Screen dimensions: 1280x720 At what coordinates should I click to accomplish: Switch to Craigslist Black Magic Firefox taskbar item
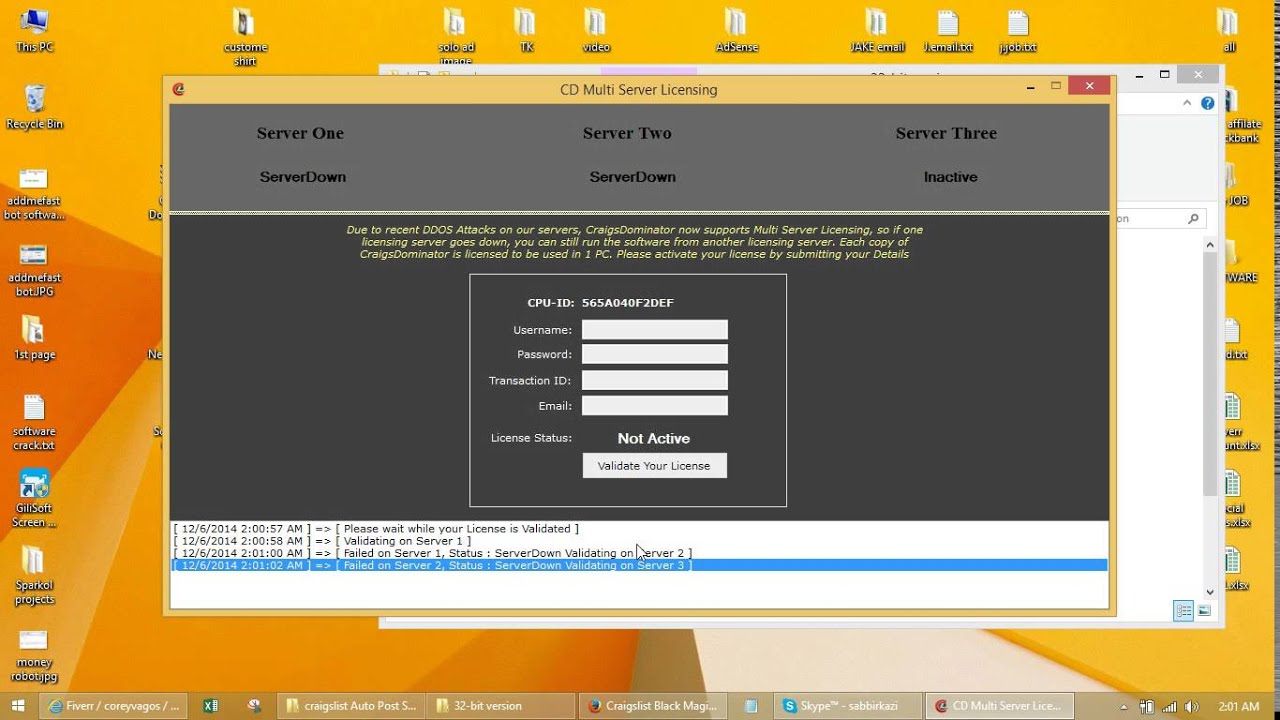(x=653, y=705)
